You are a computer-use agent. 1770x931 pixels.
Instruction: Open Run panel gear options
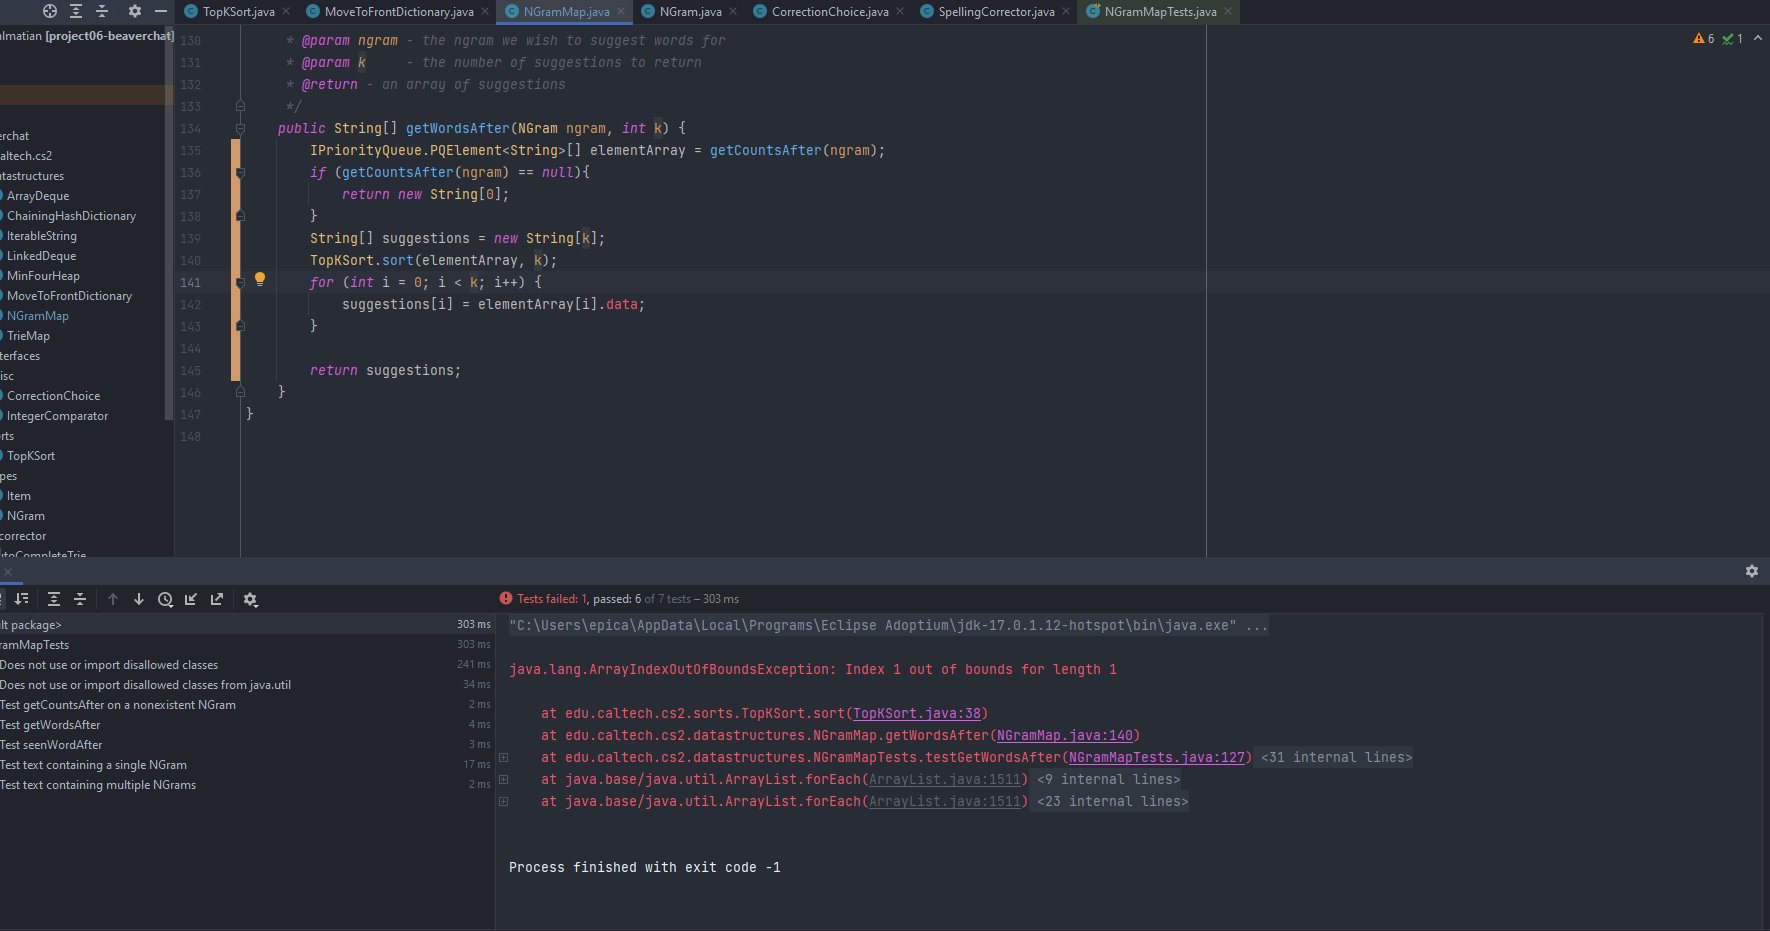point(1751,571)
